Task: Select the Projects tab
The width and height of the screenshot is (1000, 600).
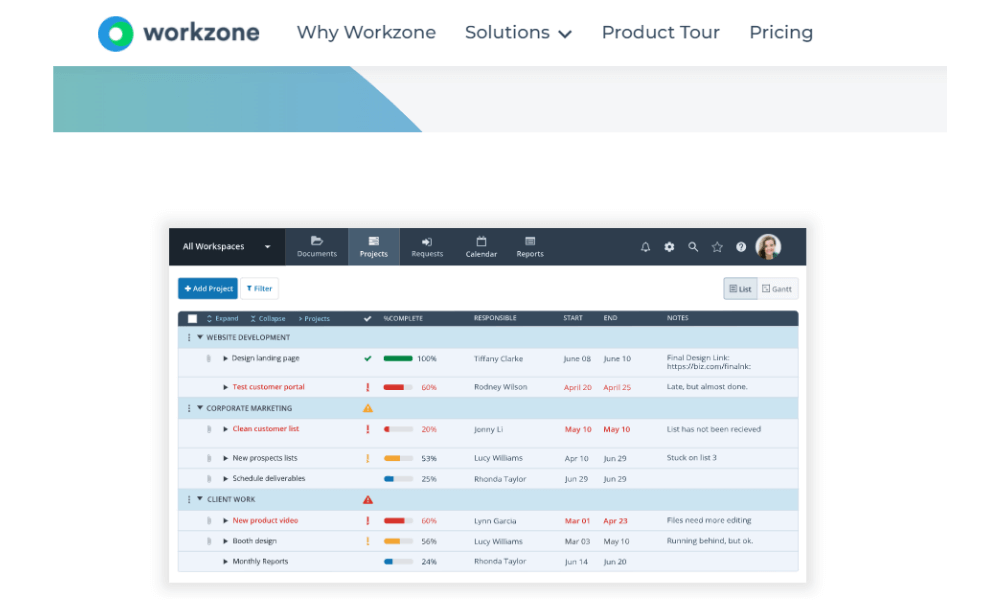Action: (x=374, y=246)
